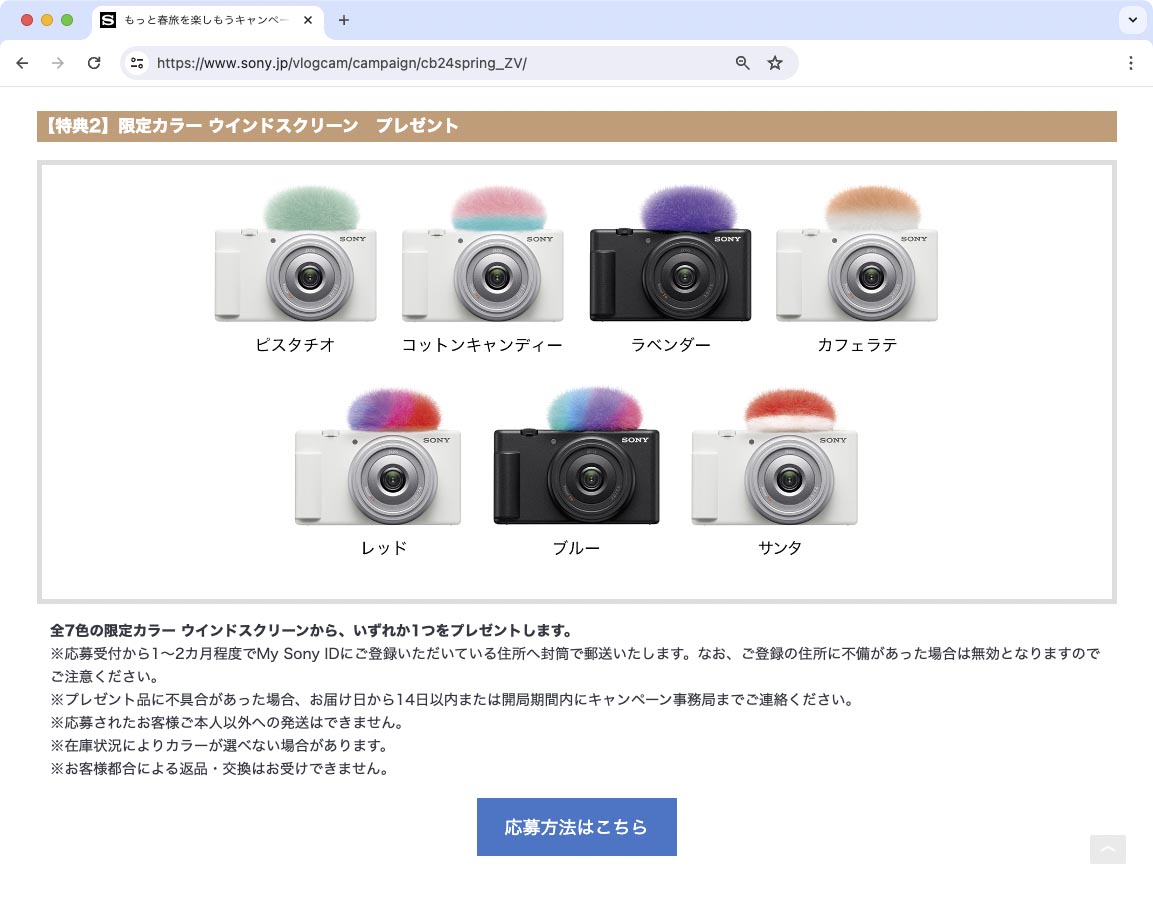Viewport: 1153px width, 900px height.
Task: Click the browser reload icon
Action: pos(94,62)
